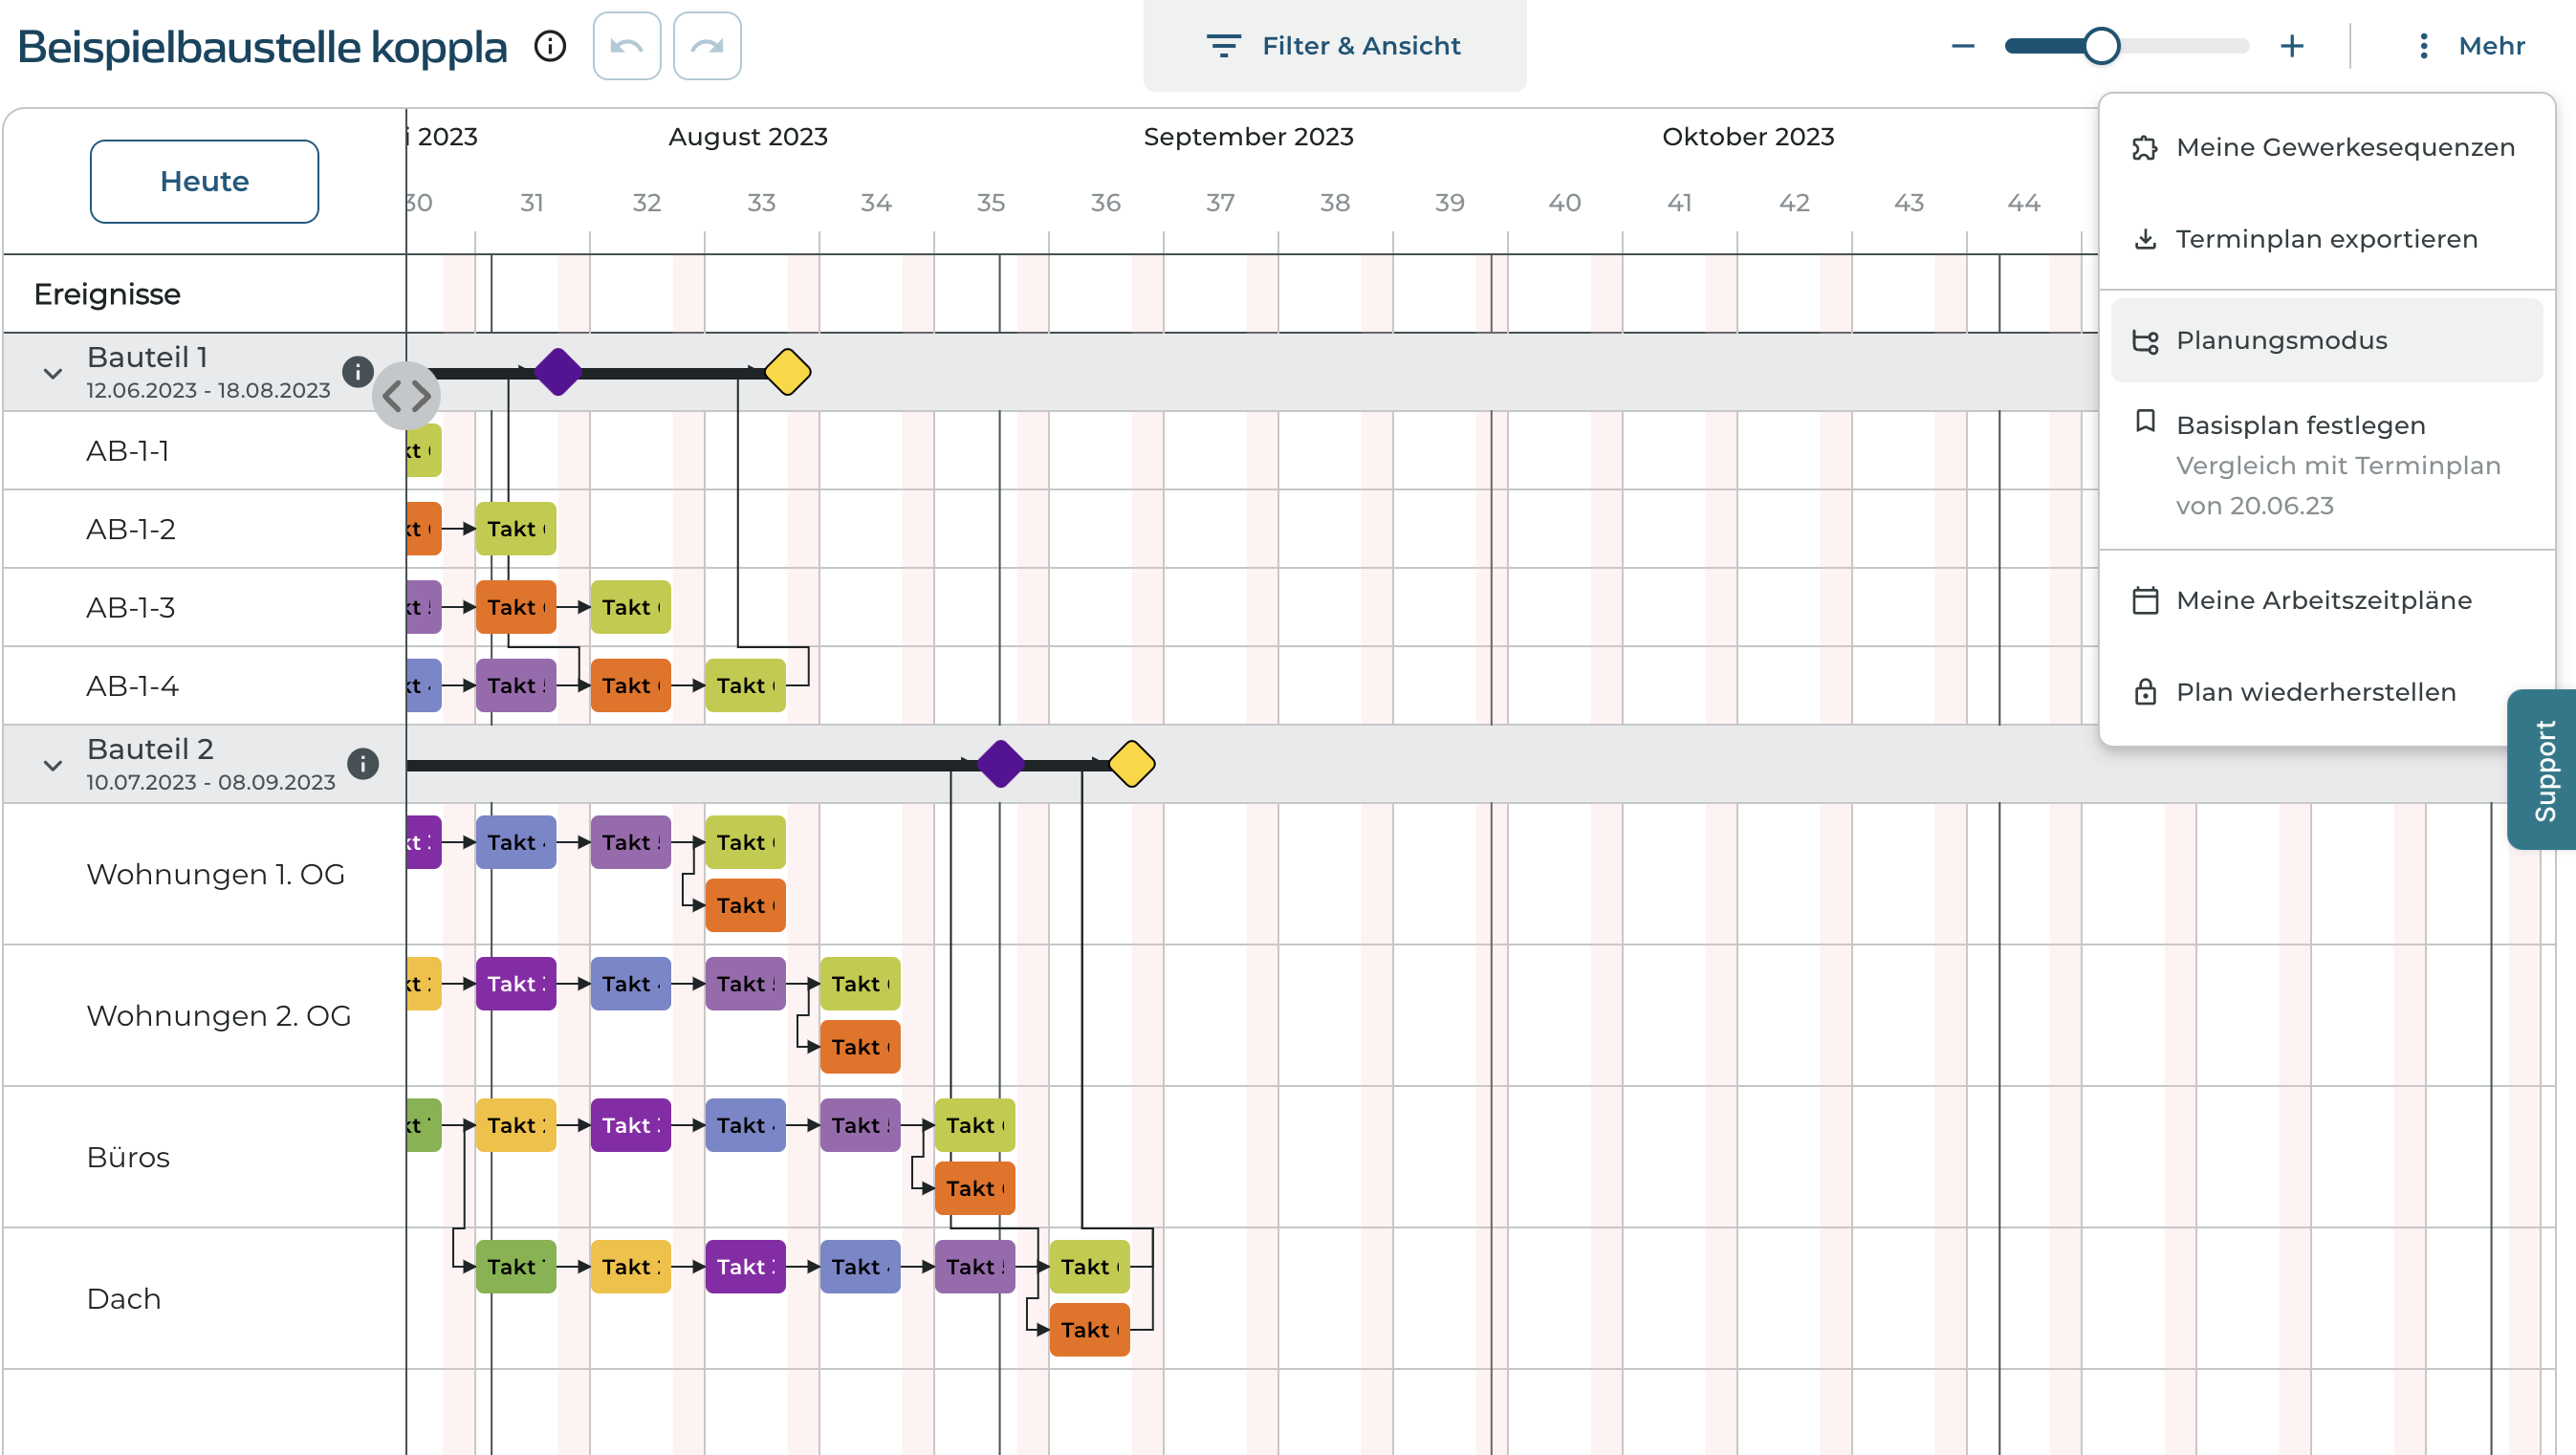Click the sidebar collapse arrows handle
This screenshot has width=2576, height=1455.
click(x=406, y=396)
